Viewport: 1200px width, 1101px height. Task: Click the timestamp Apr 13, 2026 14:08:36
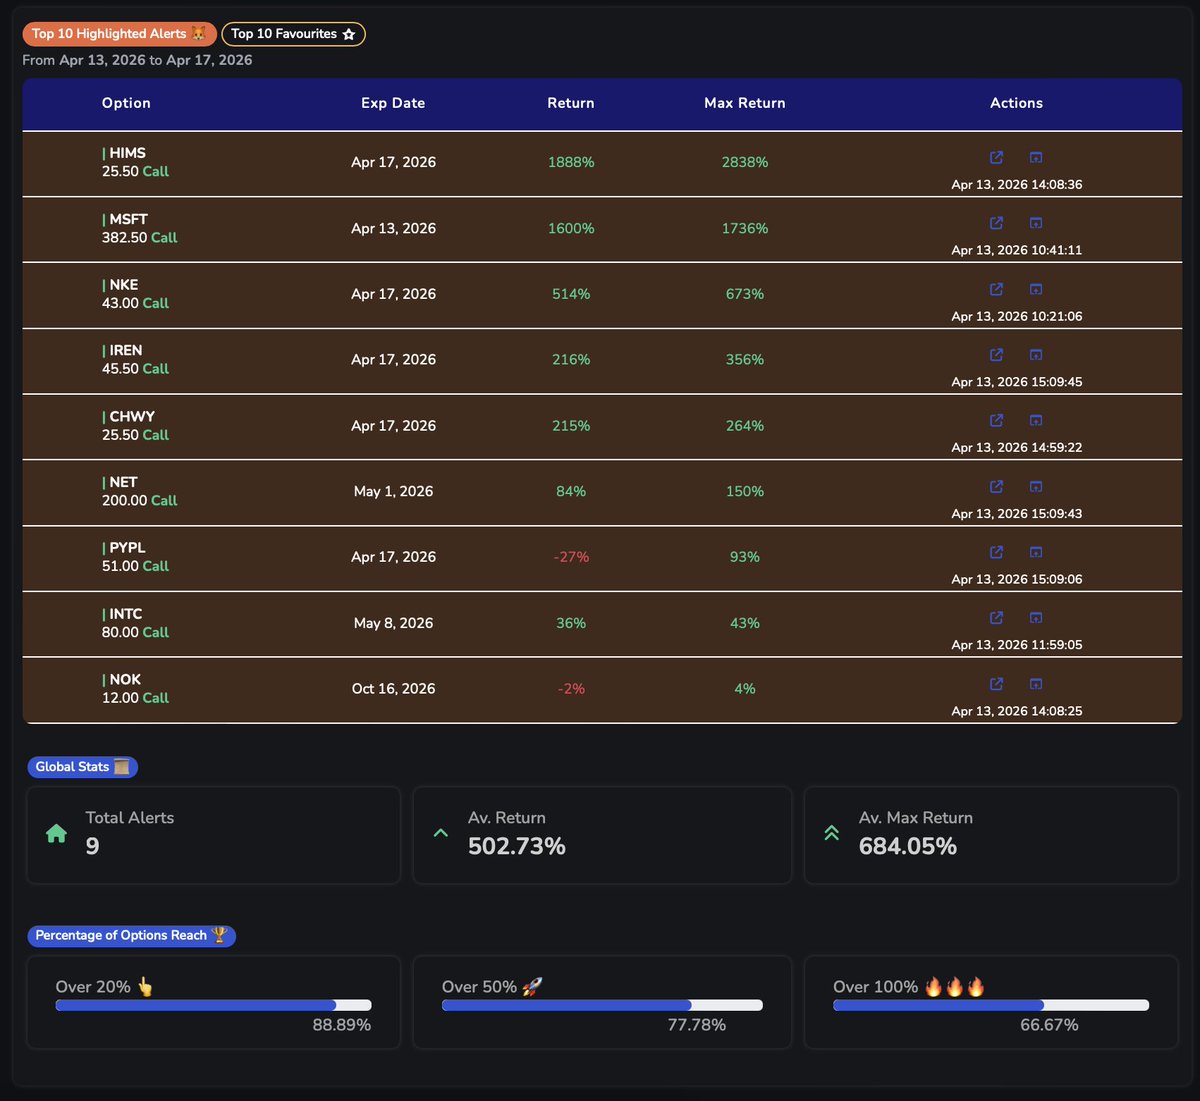coord(1016,185)
